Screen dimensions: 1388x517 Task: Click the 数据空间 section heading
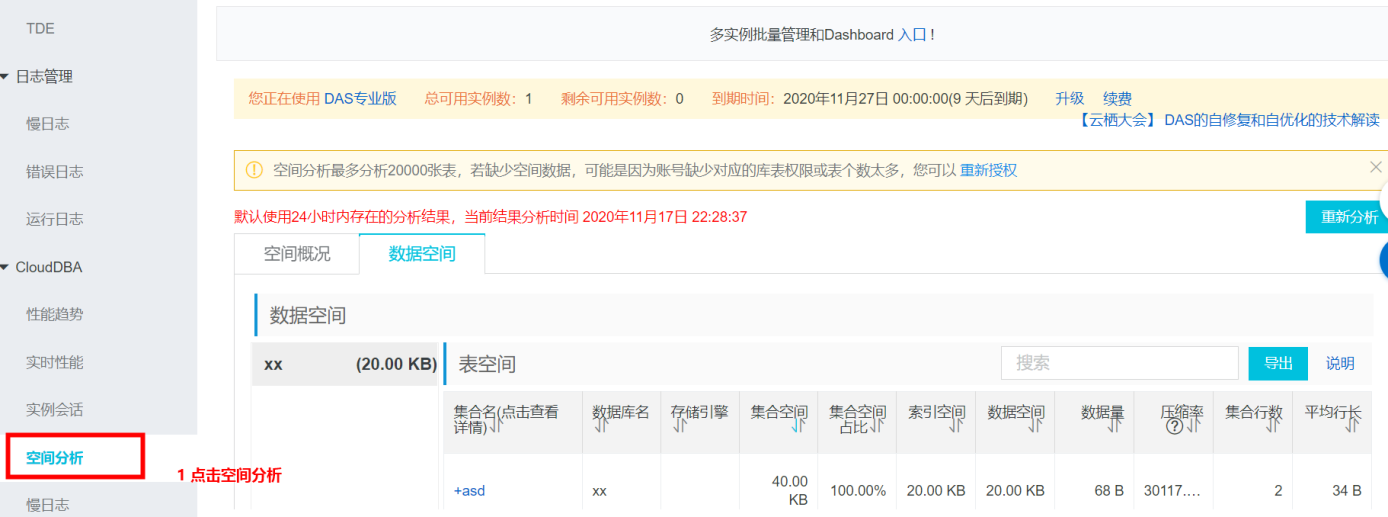308,315
